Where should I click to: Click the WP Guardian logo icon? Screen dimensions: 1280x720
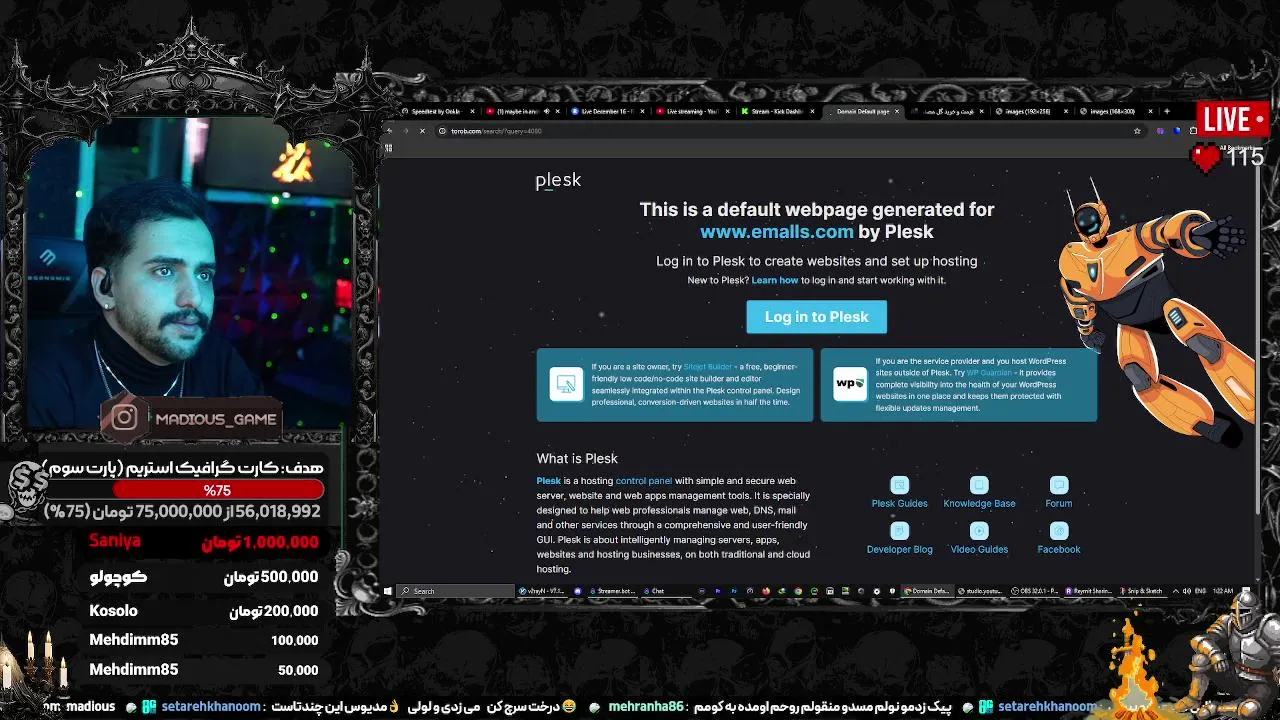pyautogui.click(x=850, y=384)
